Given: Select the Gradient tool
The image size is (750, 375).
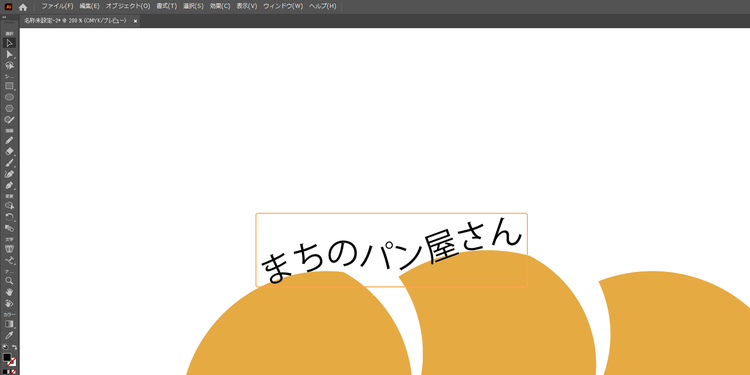Looking at the screenshot, I should coord(9,324).
